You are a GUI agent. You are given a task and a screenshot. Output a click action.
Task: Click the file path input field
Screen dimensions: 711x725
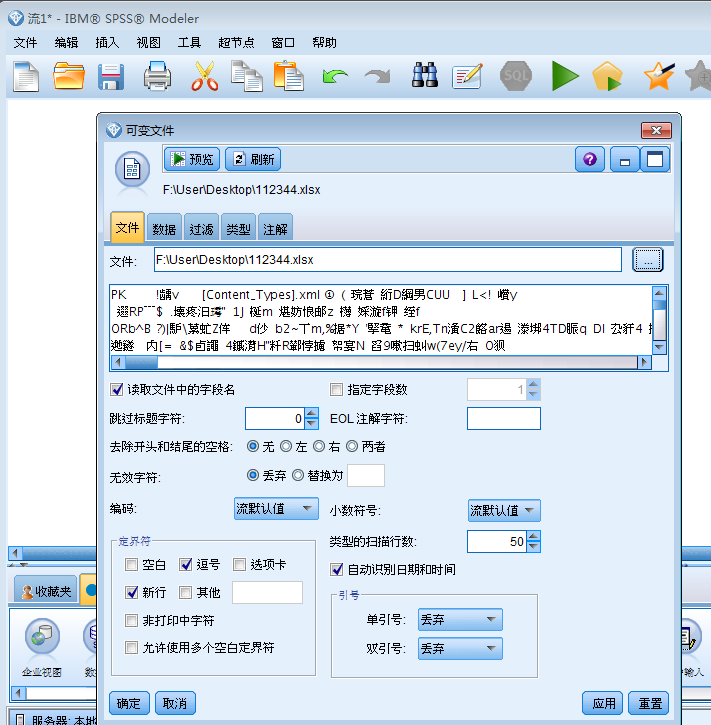(x=387, y=260)
